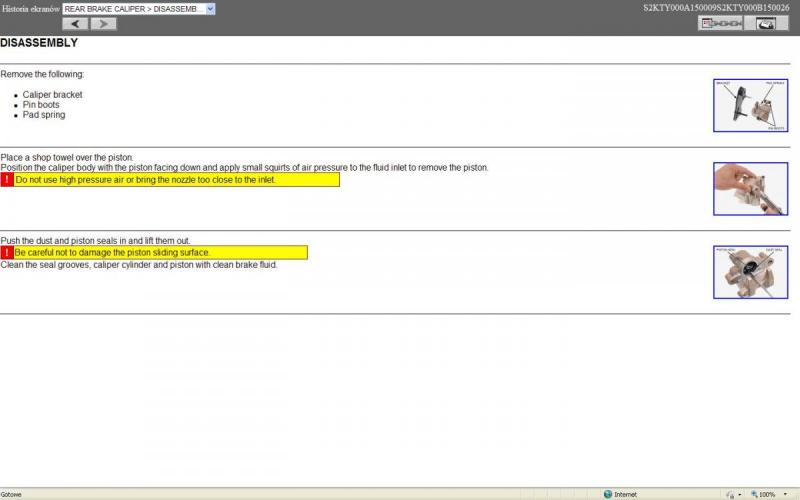
Task: Click the back arrow navigation button
Action: click(75, 24)
